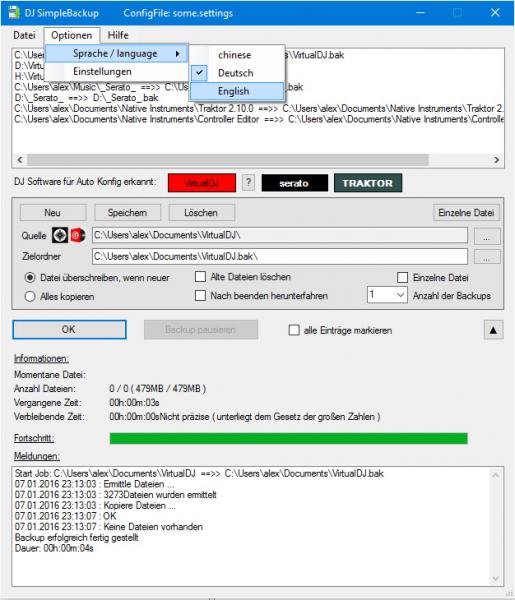Click the Zielordner path input field
This screenshot has height=600, width=515.
(280, 256)
